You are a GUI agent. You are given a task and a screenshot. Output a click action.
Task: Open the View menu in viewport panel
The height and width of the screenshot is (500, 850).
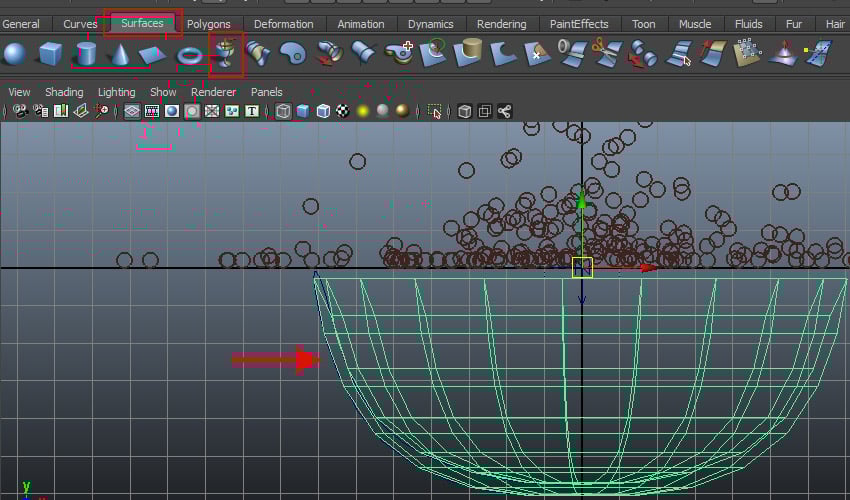pyautogui.click(x=19, y=92)
